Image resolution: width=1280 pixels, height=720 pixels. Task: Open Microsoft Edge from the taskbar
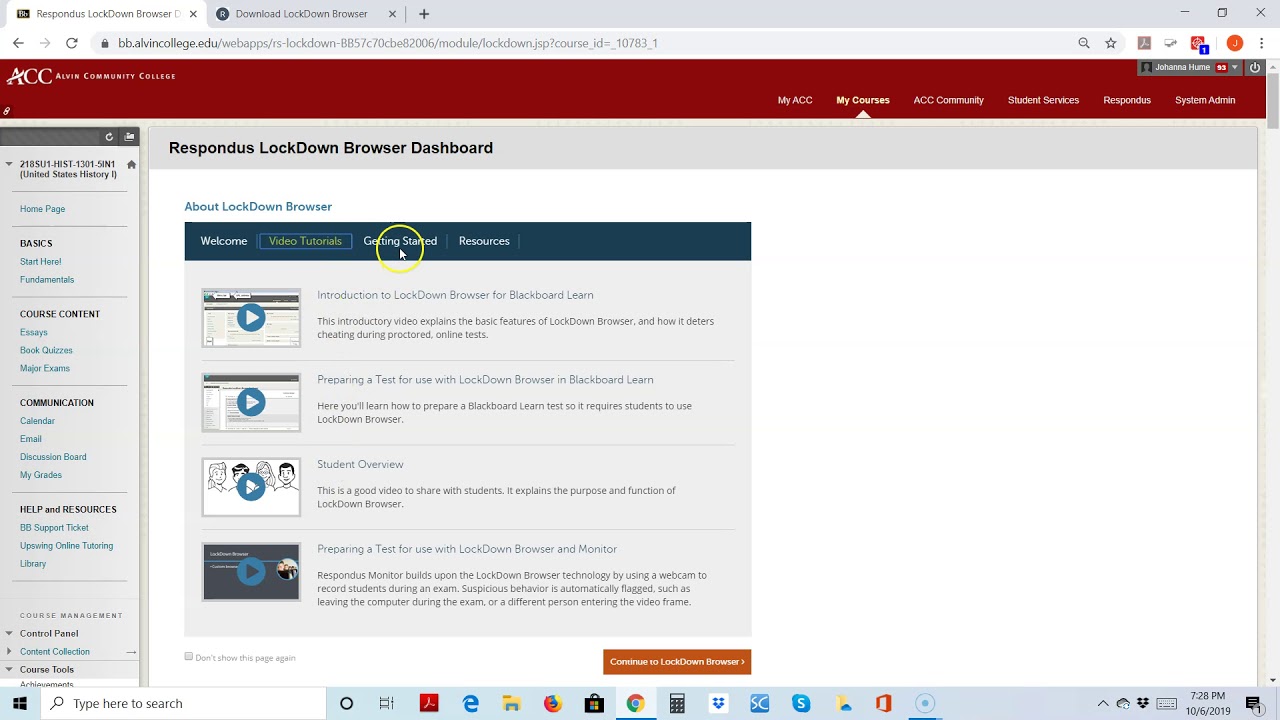tap(471, 703)
